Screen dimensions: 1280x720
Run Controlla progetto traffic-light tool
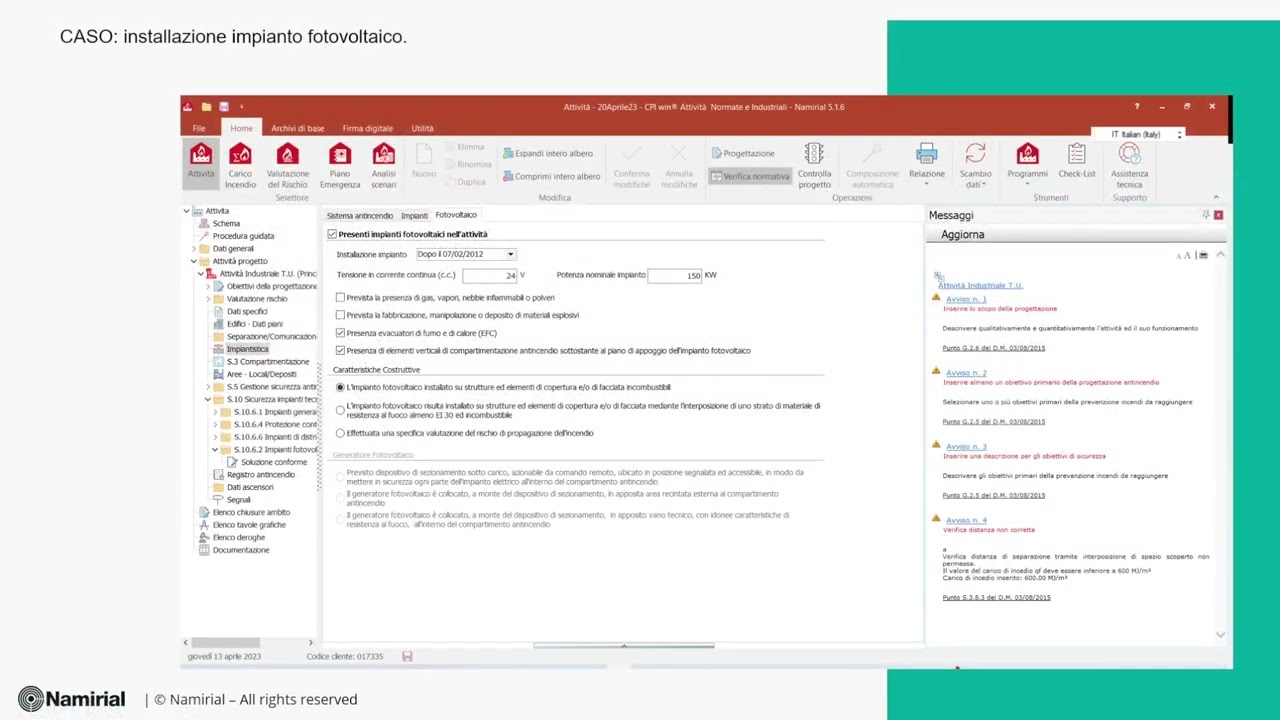[x=814, y=165]
